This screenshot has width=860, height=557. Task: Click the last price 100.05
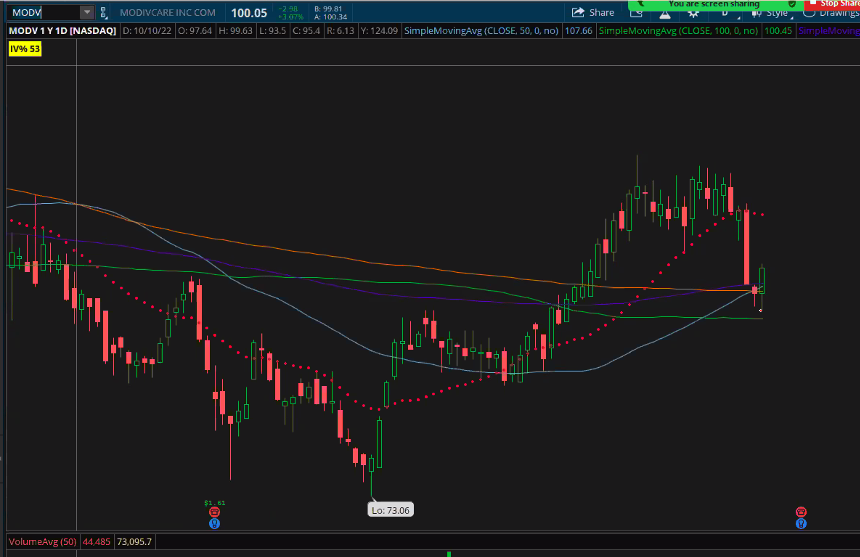tap(249, 13)
